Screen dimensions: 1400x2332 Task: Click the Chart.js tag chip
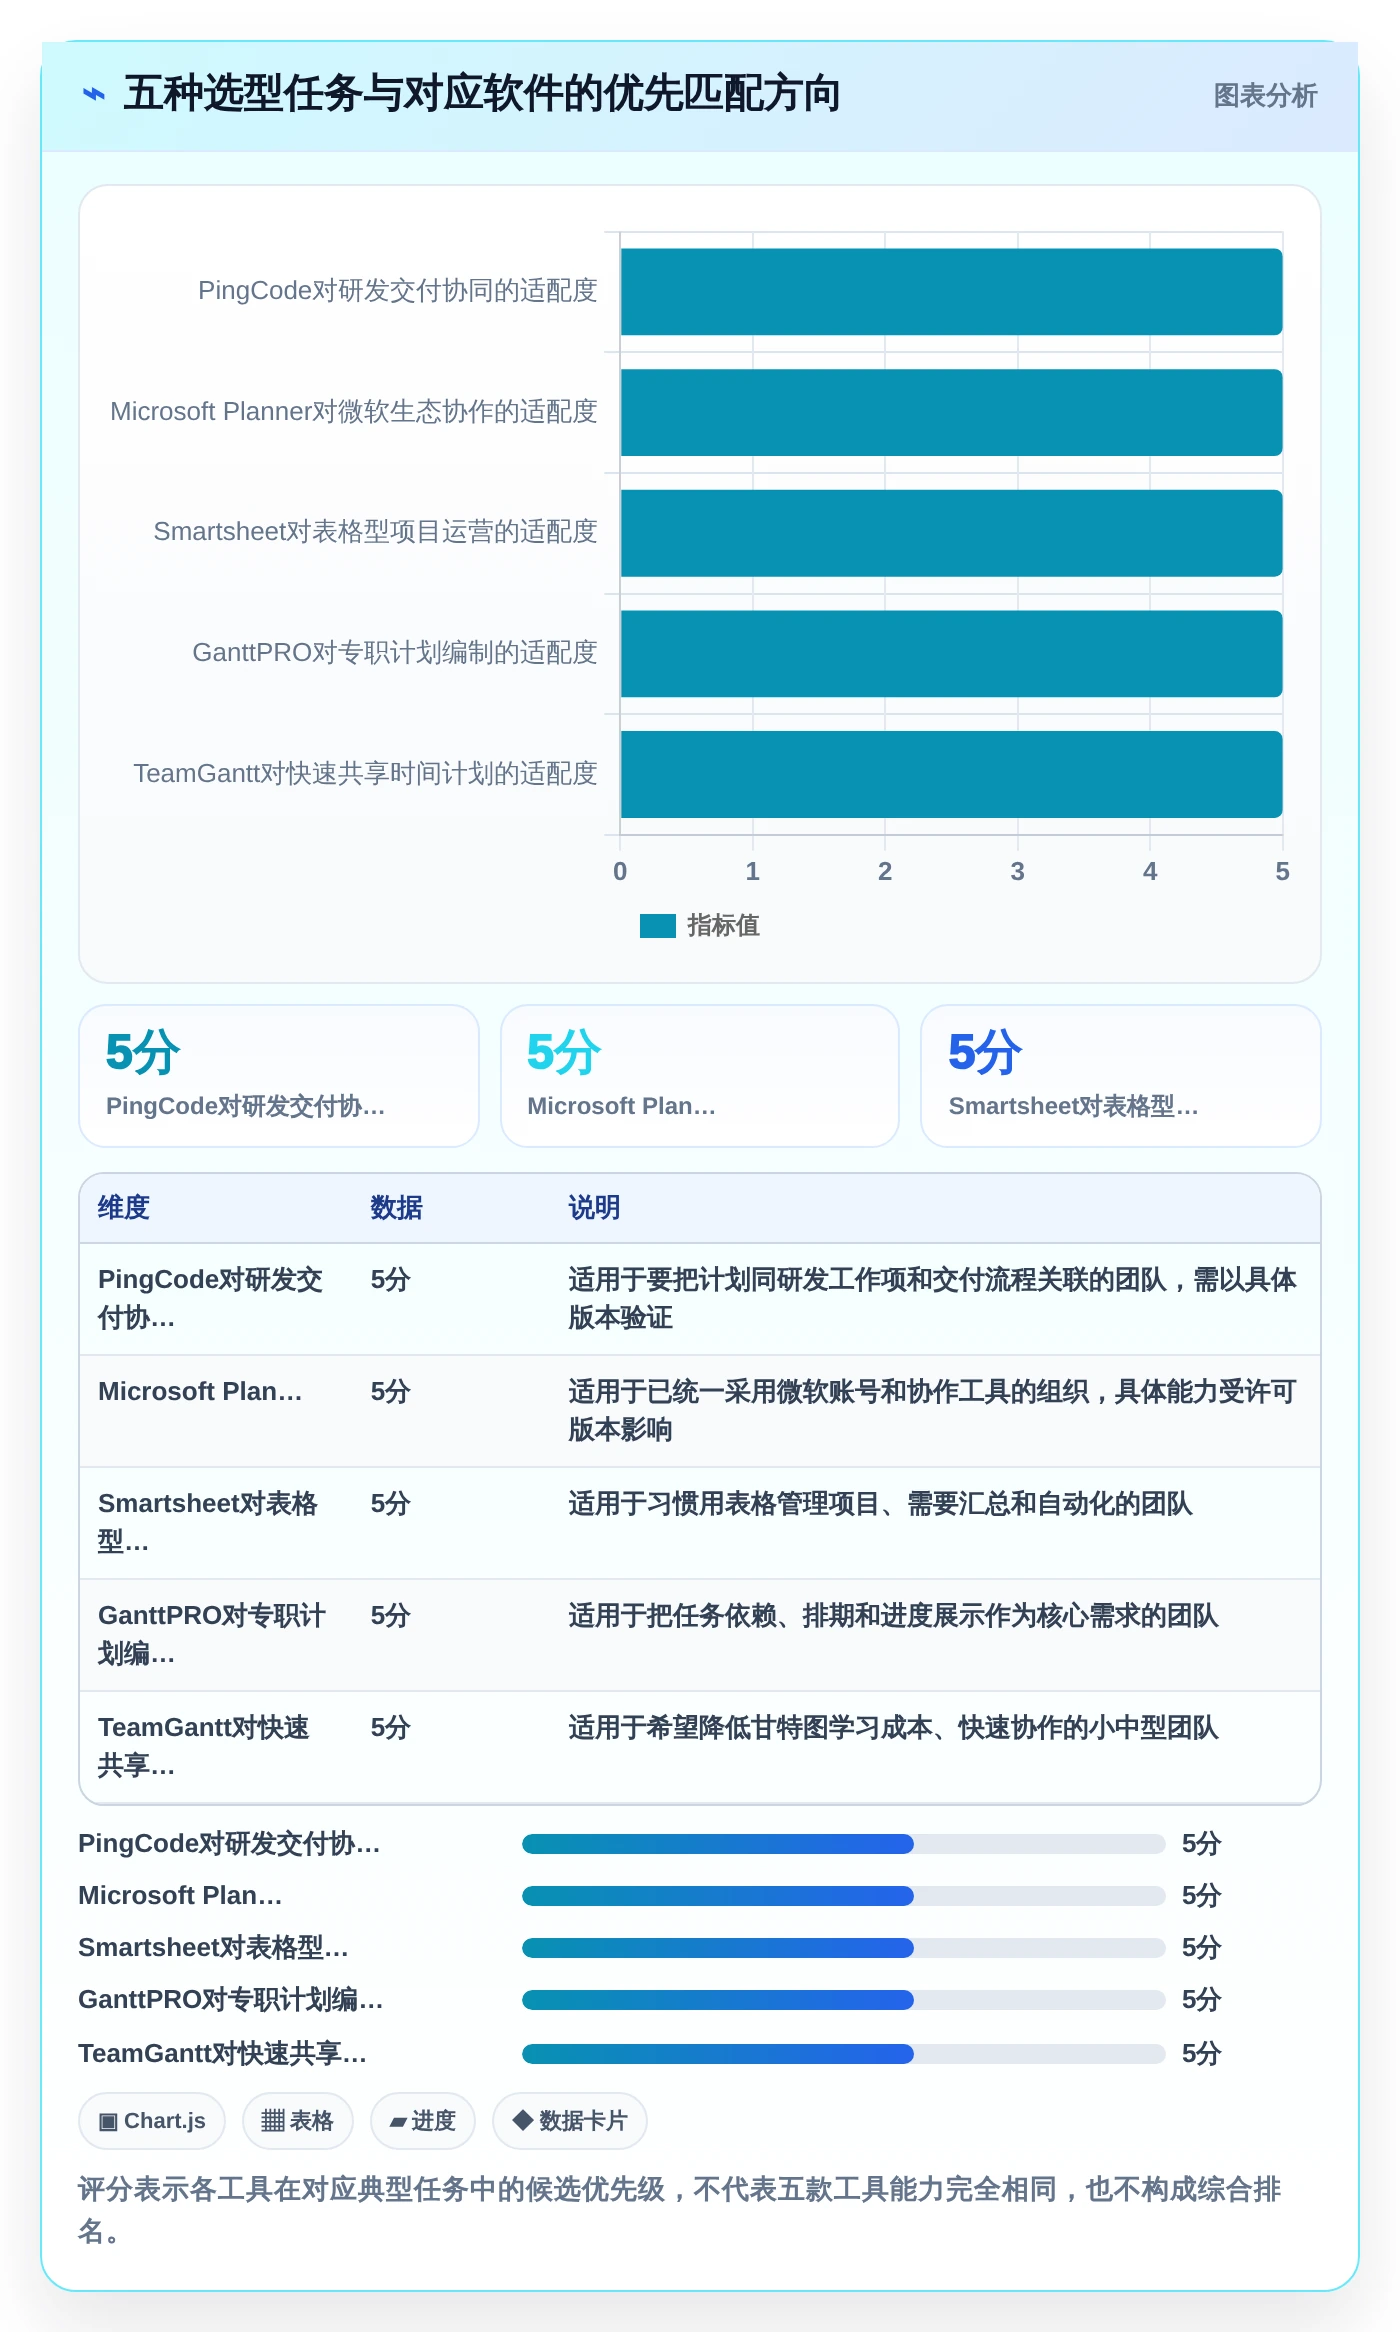pos(152,2121)
